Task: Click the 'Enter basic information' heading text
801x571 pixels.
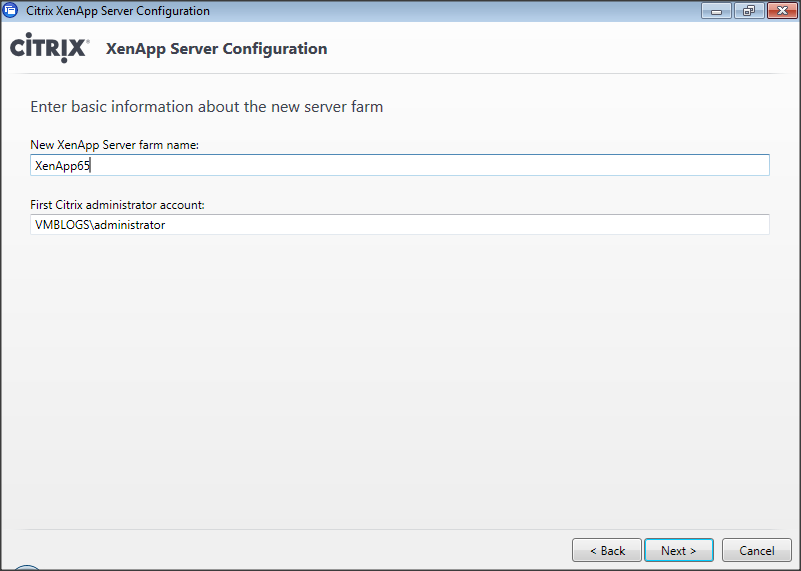Action: point(206,106)
